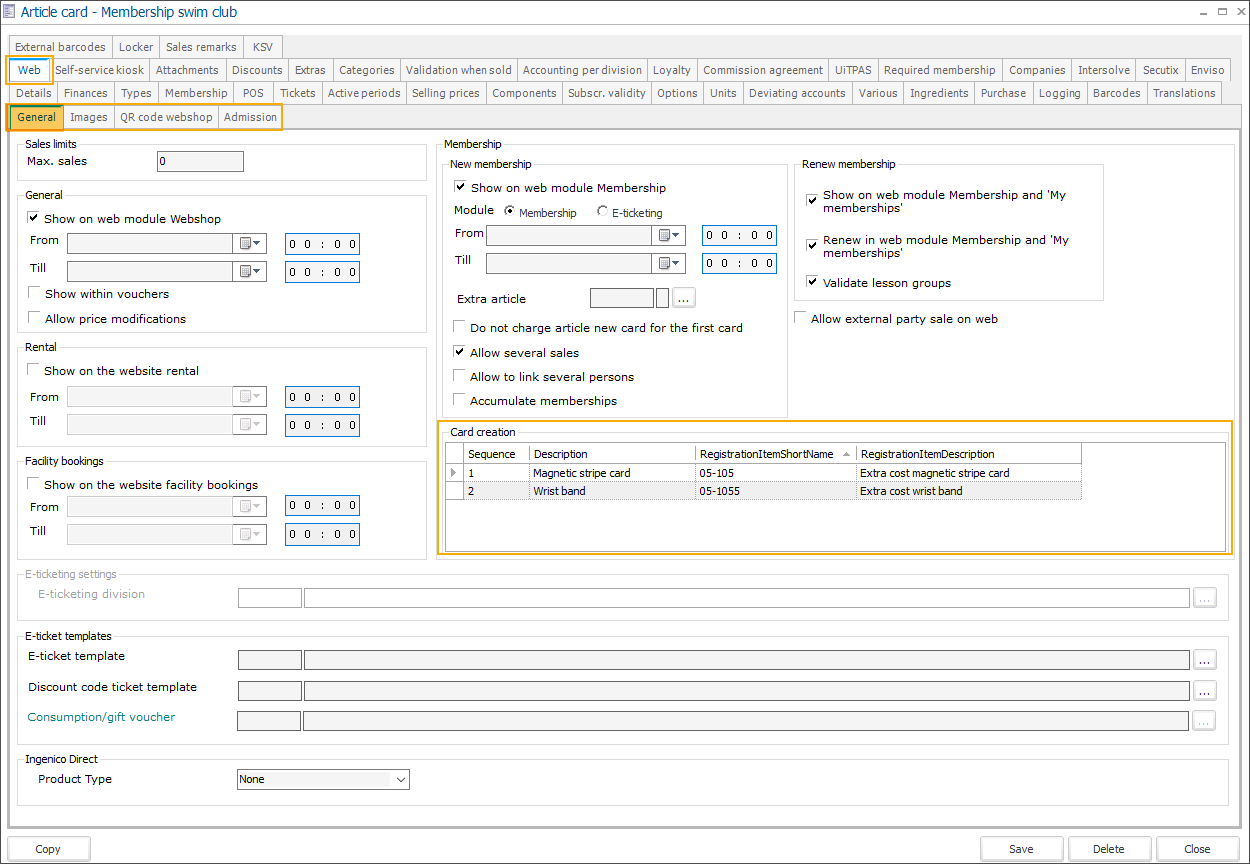Open calendar picker for Webshop From date
This screenshot has height=864, width=1250.
click(x=249, y=243)
